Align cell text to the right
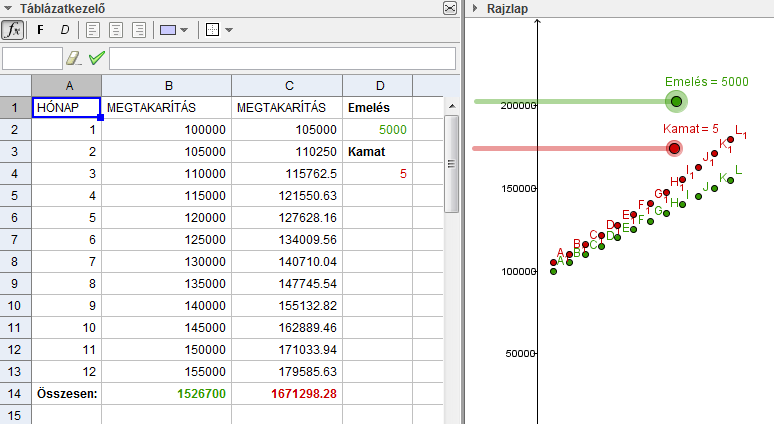 (x=138, y=30)
